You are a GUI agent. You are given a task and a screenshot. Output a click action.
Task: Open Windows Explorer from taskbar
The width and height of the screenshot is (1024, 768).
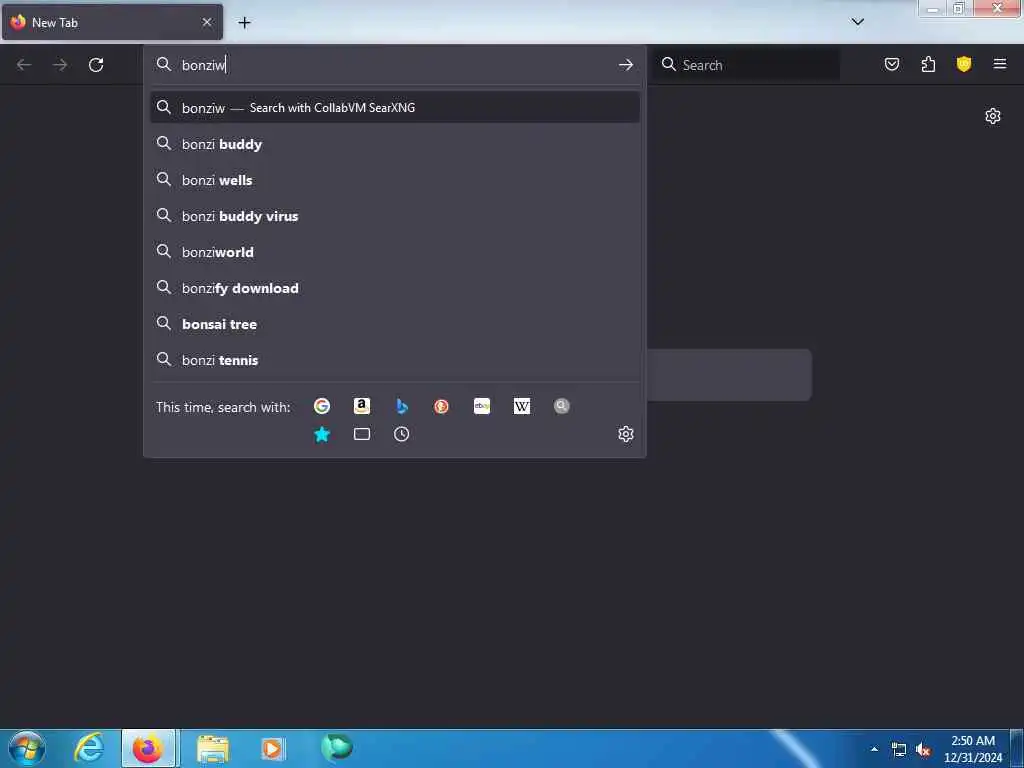point(213,748)
